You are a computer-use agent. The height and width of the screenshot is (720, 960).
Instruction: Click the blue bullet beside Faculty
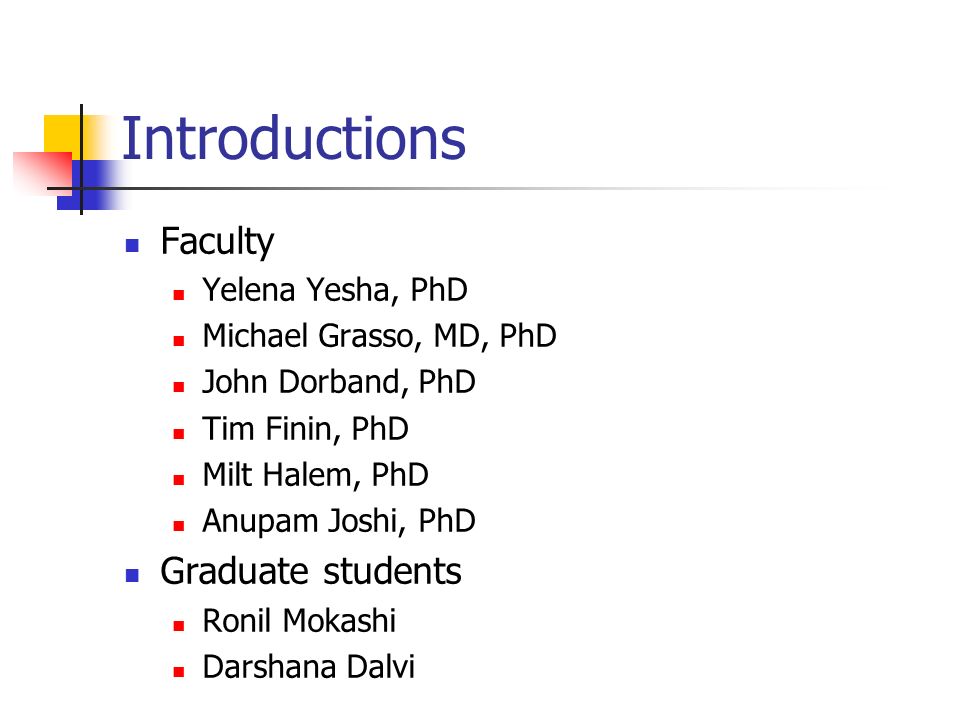pos(132,246)
